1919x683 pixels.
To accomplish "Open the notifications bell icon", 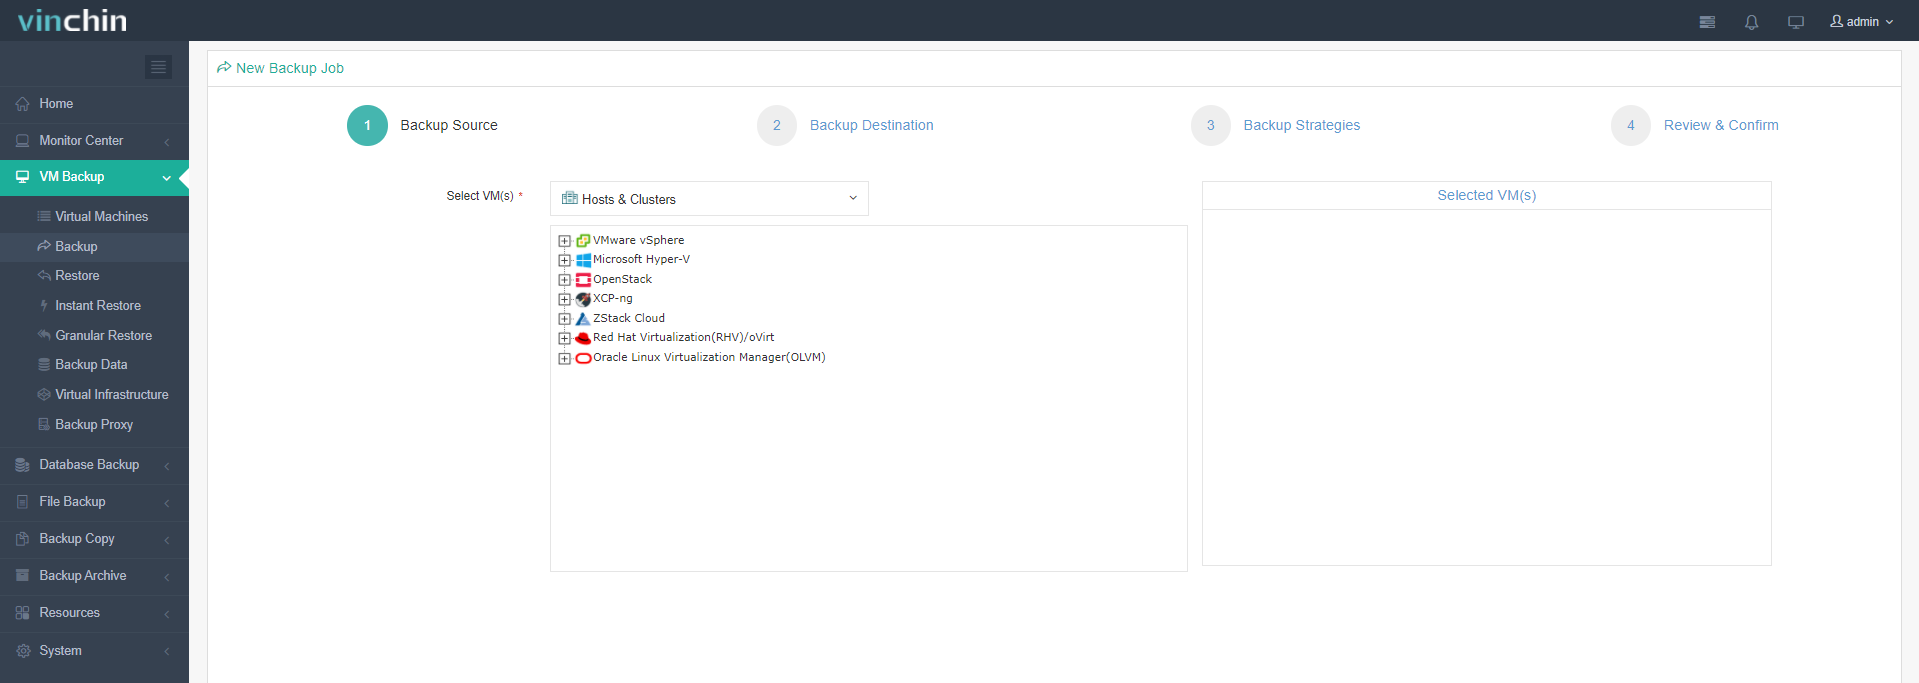I will click(x=1751, y=22).
